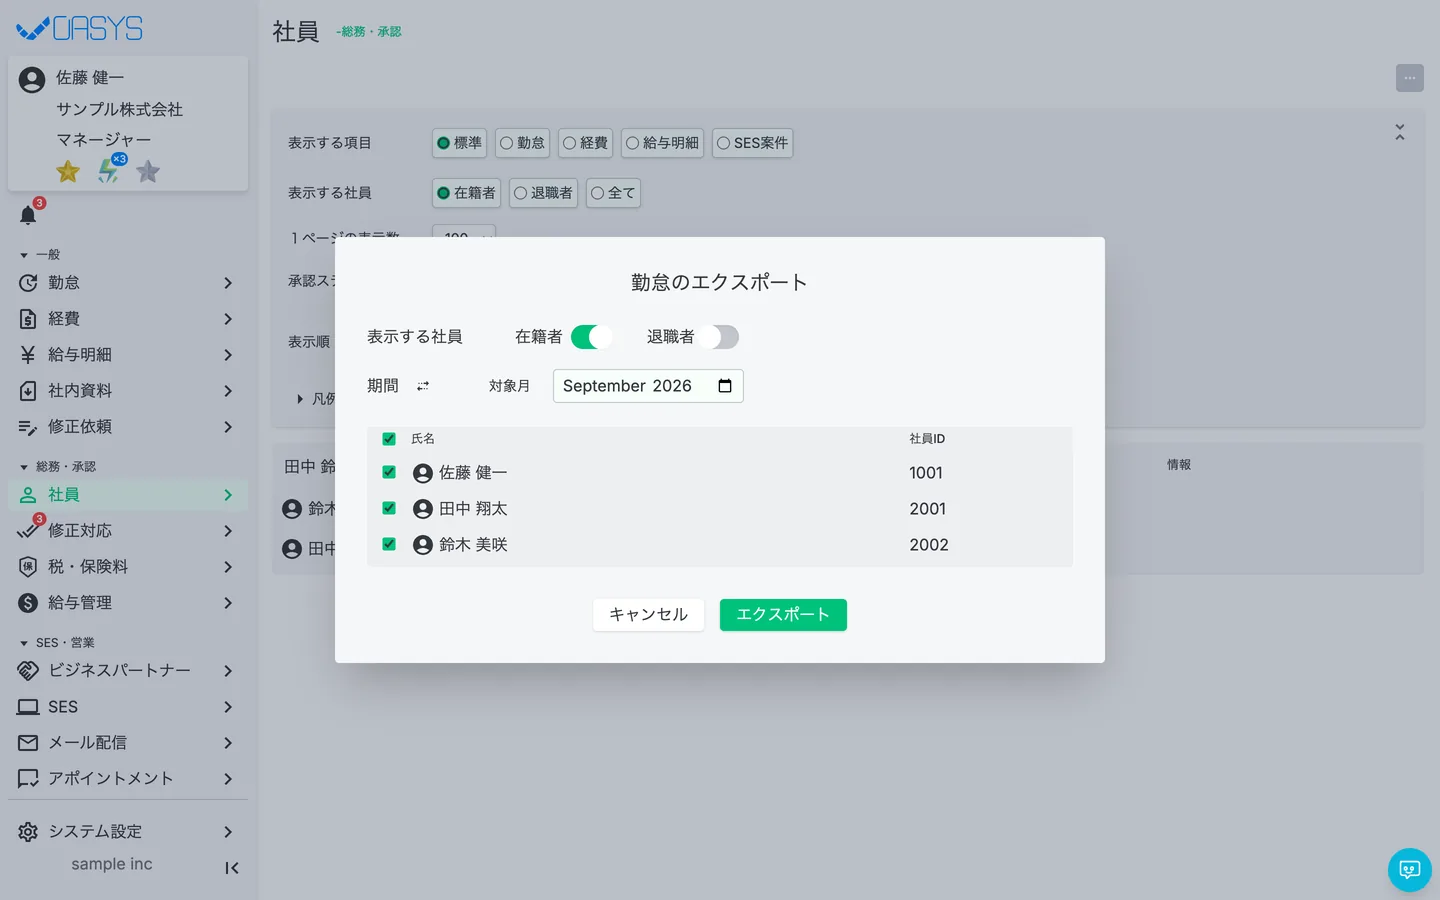The height and width of the screenshot is (900, 1440).
Task: Toggle the 退職者 switch
Action: [719, 337]
